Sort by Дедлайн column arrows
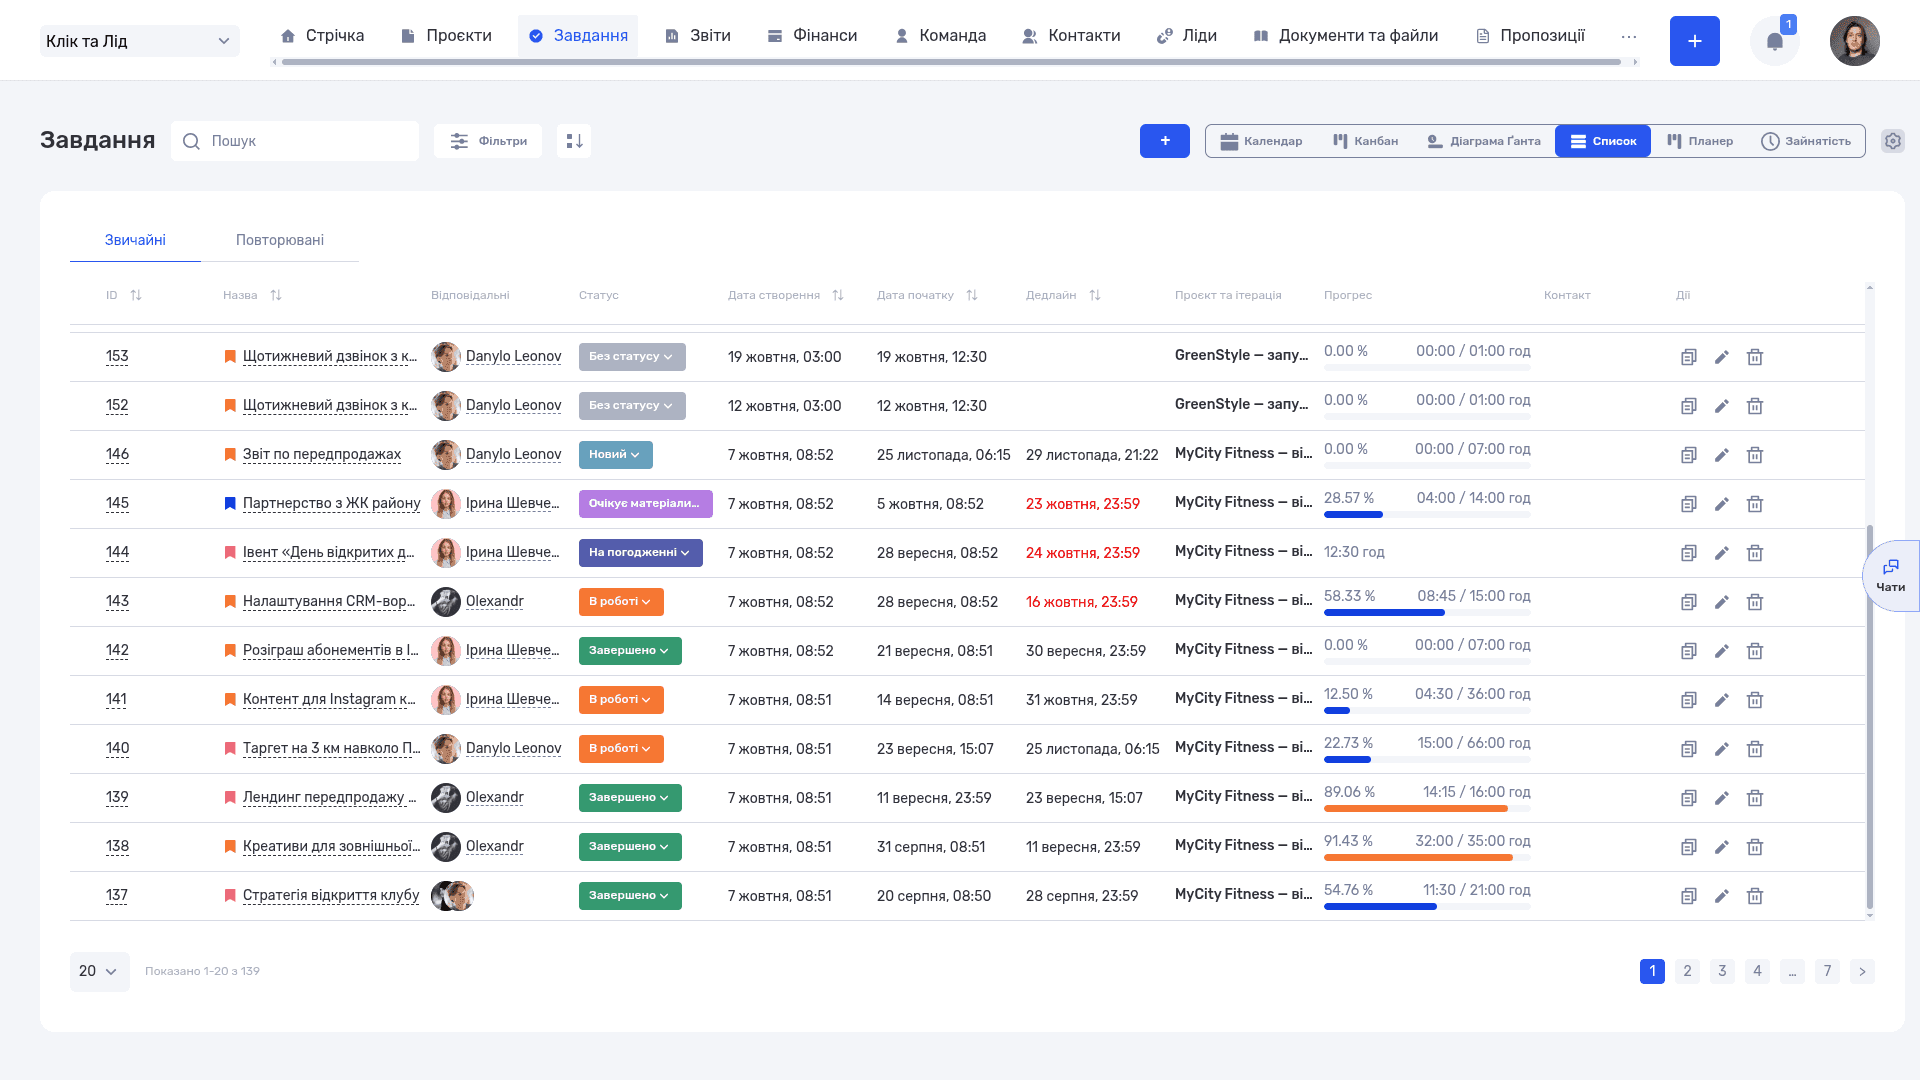The image size is (1920, 1080). click(1095, 295)
